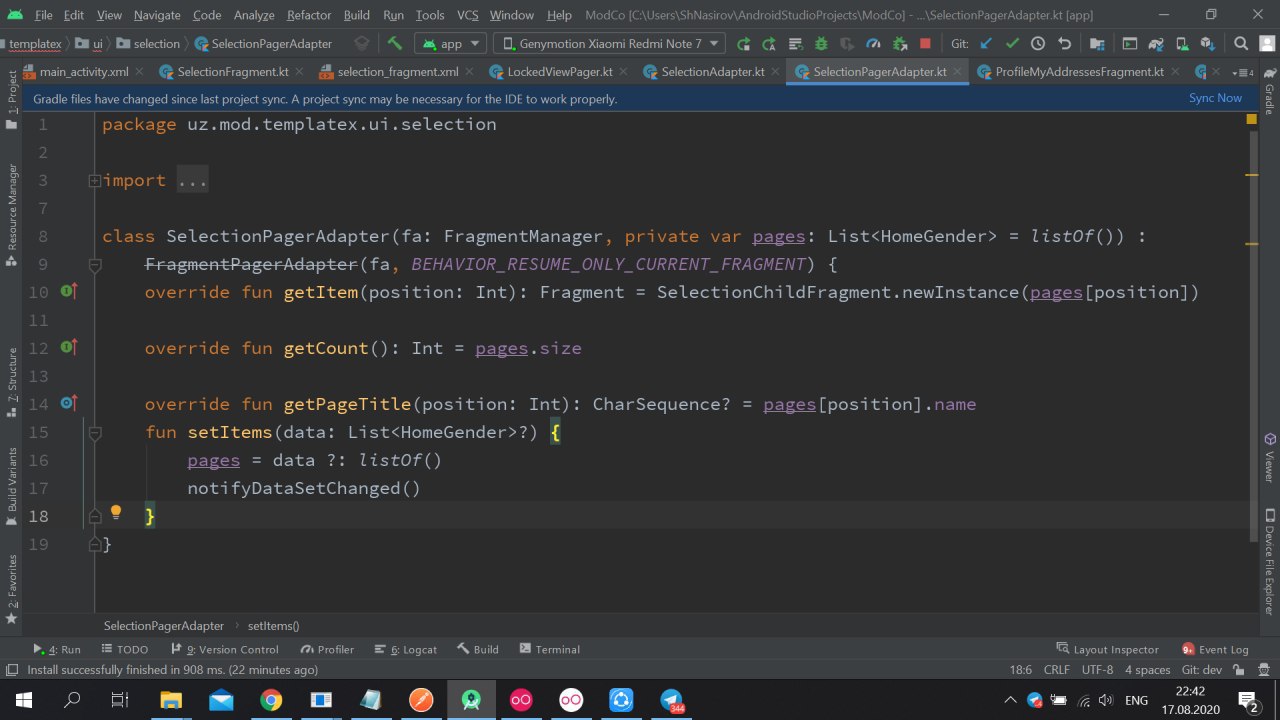This screenshot has height=720, width=1280.
Task: Click the Git Update Project blue arrow
Action: [987, 44]
